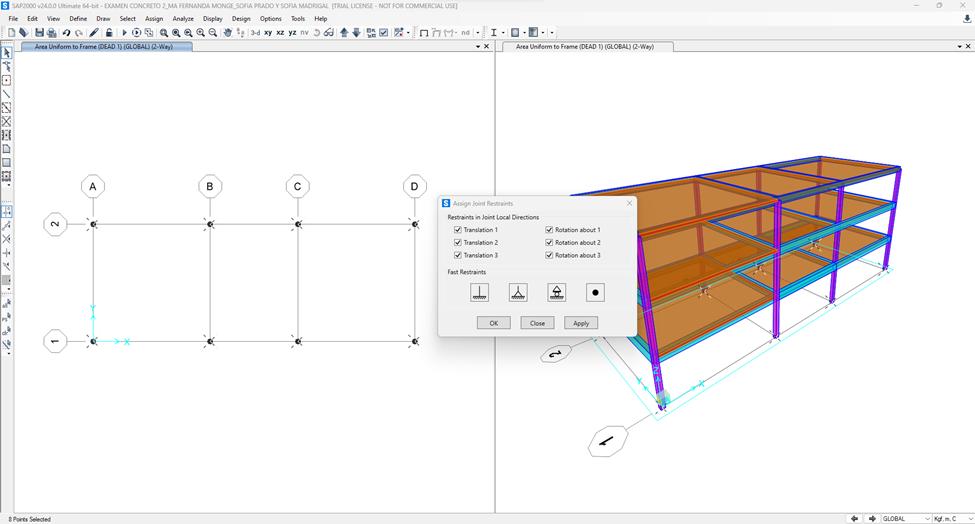
Task: Click Apply in Assign Joint Restraints dialog
Action: [x=581, y=323]
